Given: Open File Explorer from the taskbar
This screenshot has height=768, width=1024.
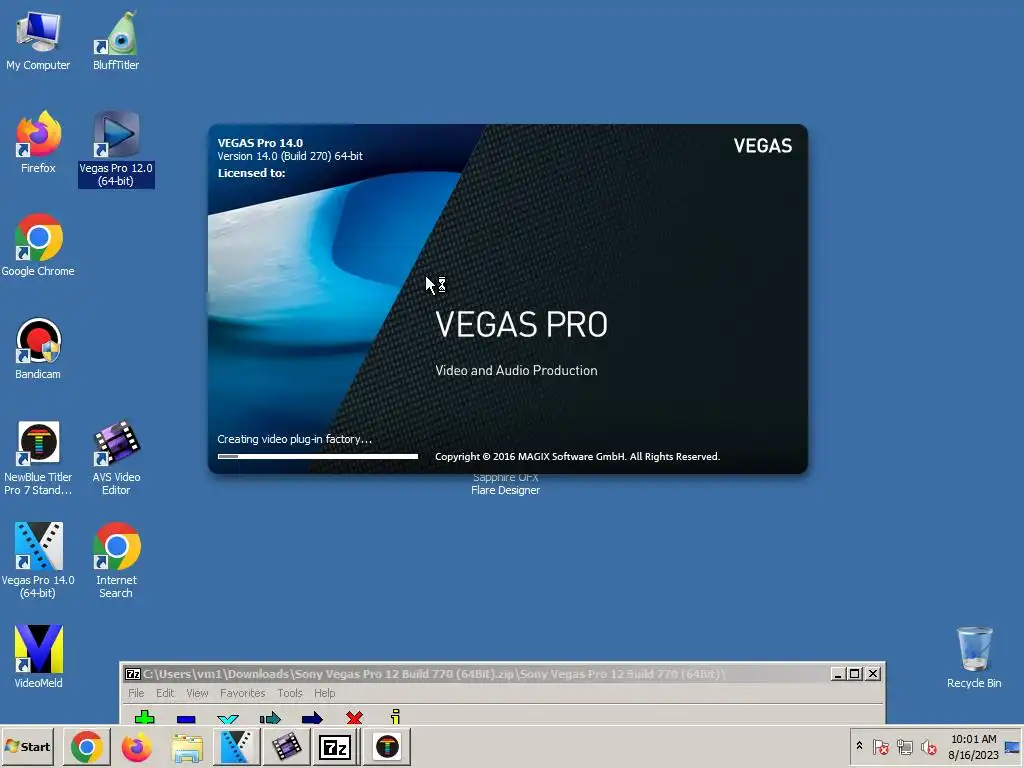Looking at the screenshot, I should [187, 747].
